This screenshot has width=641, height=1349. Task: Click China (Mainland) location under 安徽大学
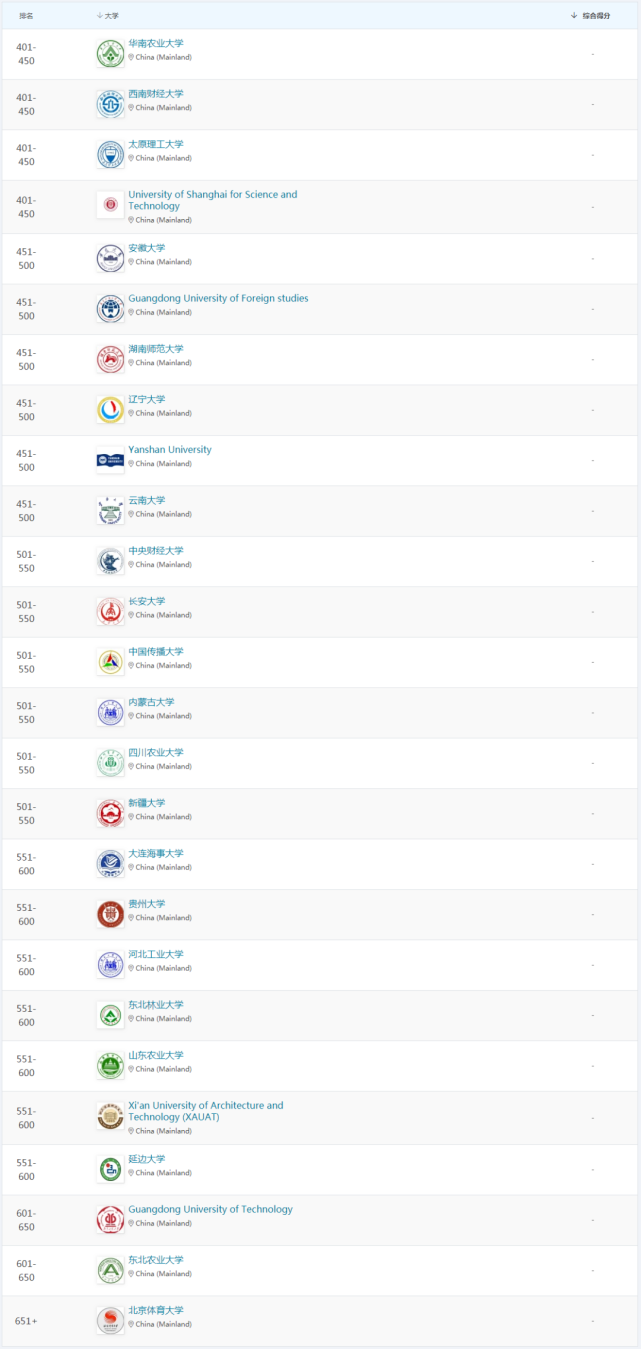pyautogui.click(x=163, y=262)
